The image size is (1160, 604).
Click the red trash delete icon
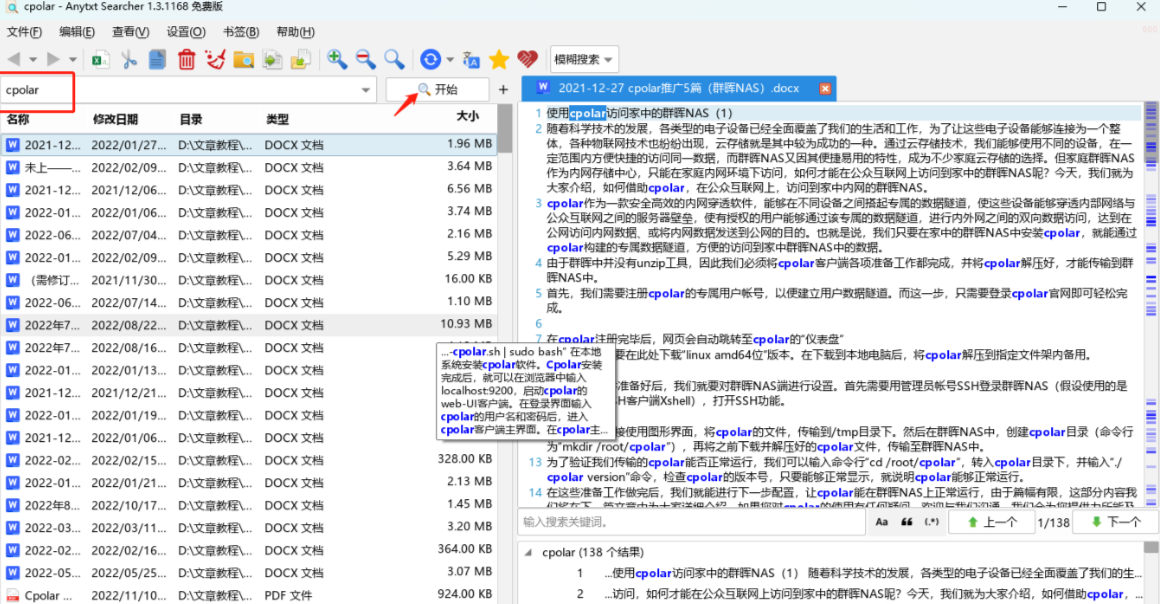point(186,60)
